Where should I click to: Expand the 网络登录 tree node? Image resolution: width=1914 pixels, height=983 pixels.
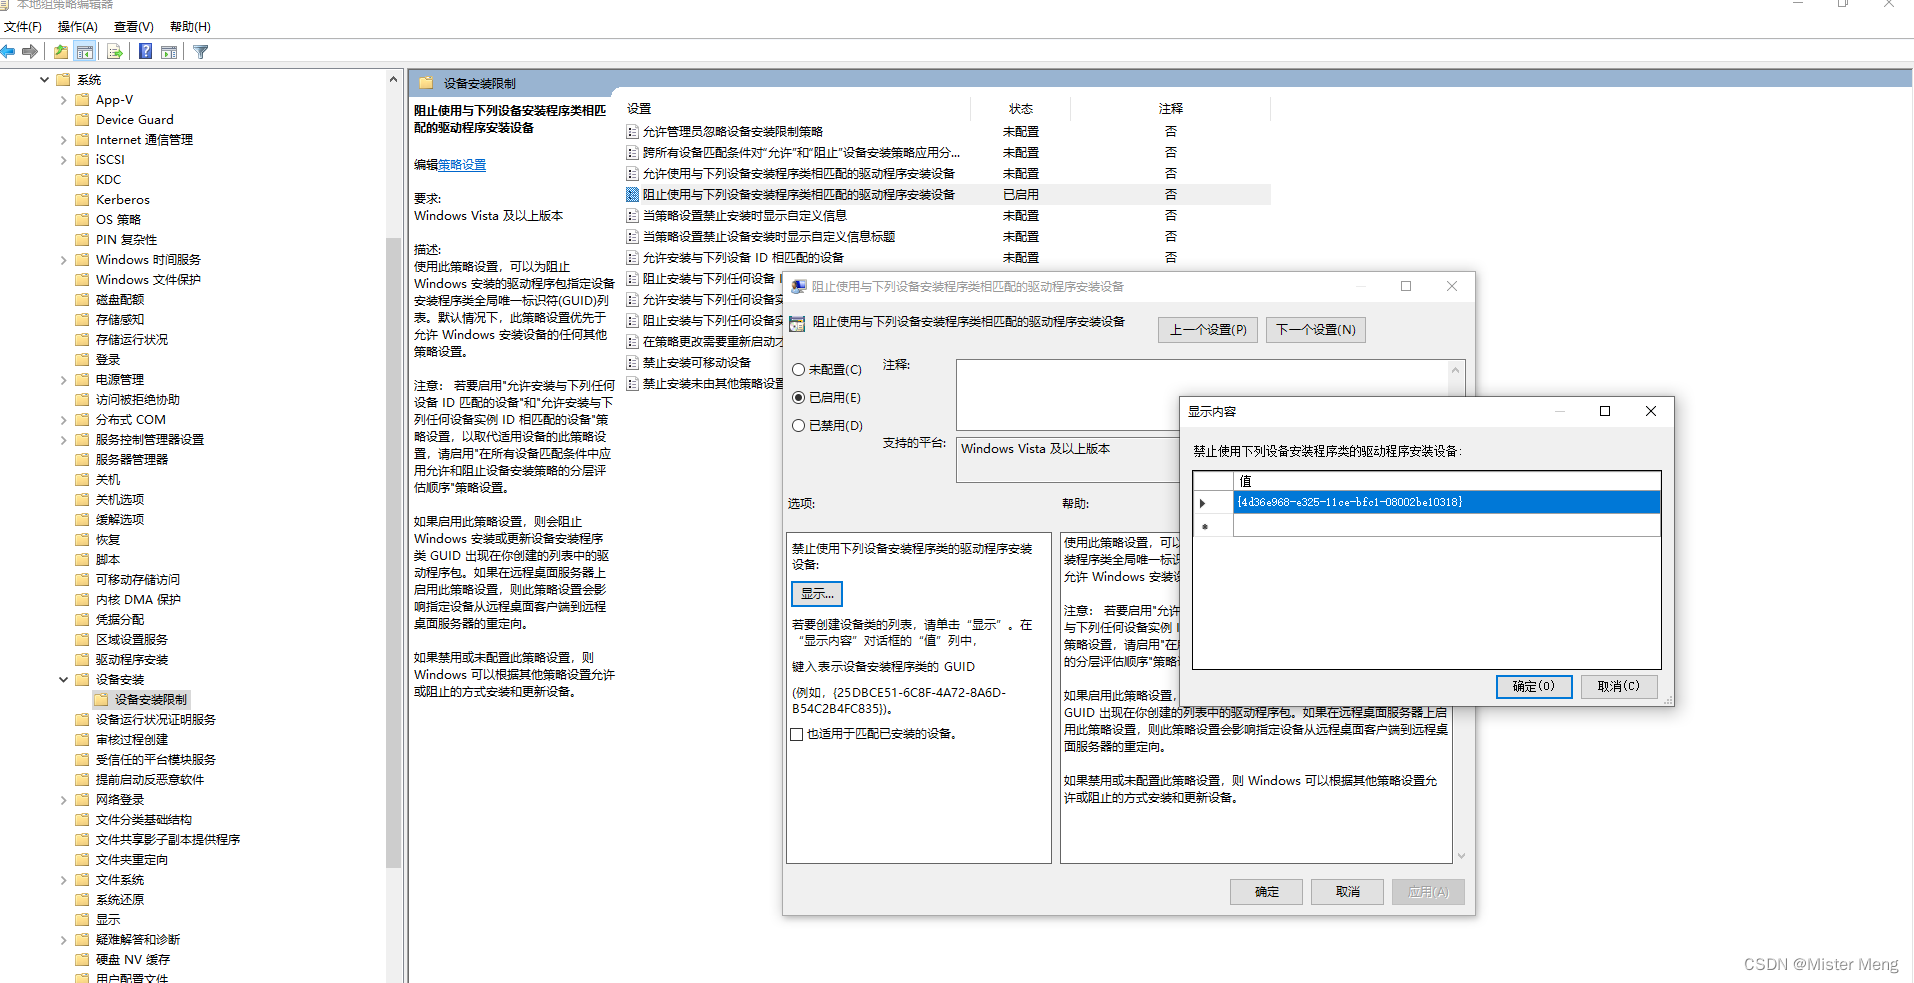[64, 800]
